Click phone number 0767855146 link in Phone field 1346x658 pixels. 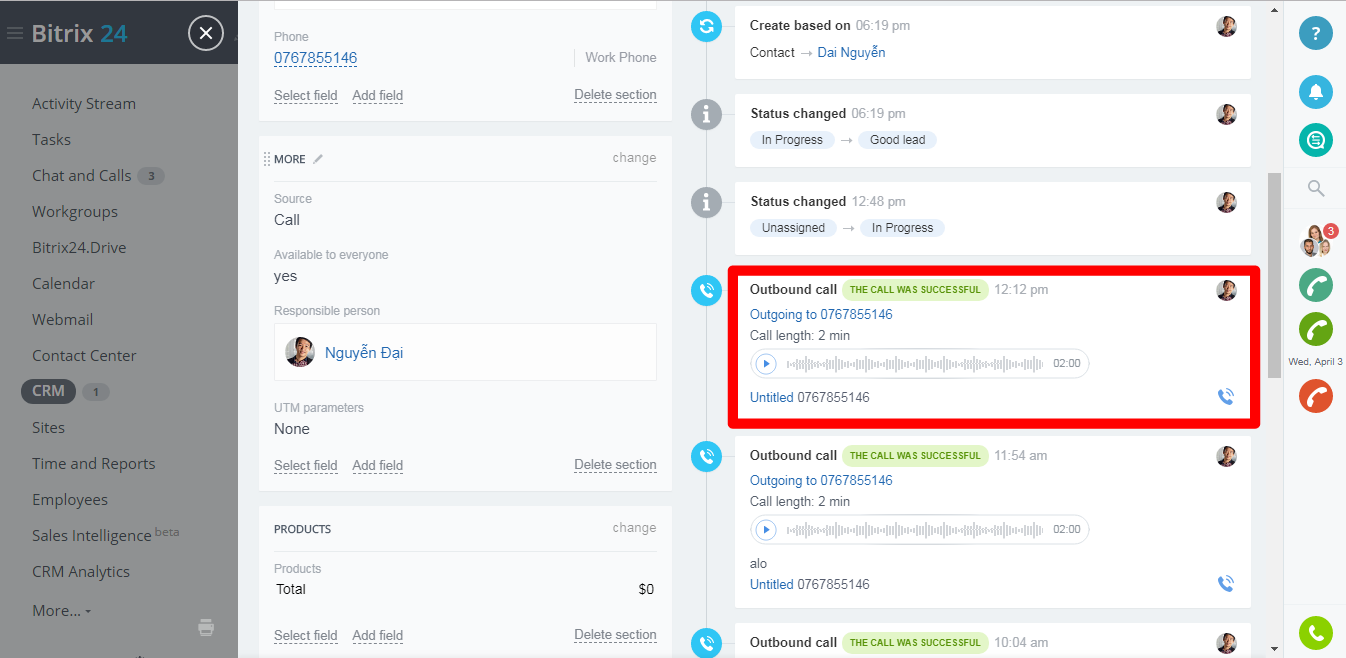pyautogui.click(x=316, y=58)
